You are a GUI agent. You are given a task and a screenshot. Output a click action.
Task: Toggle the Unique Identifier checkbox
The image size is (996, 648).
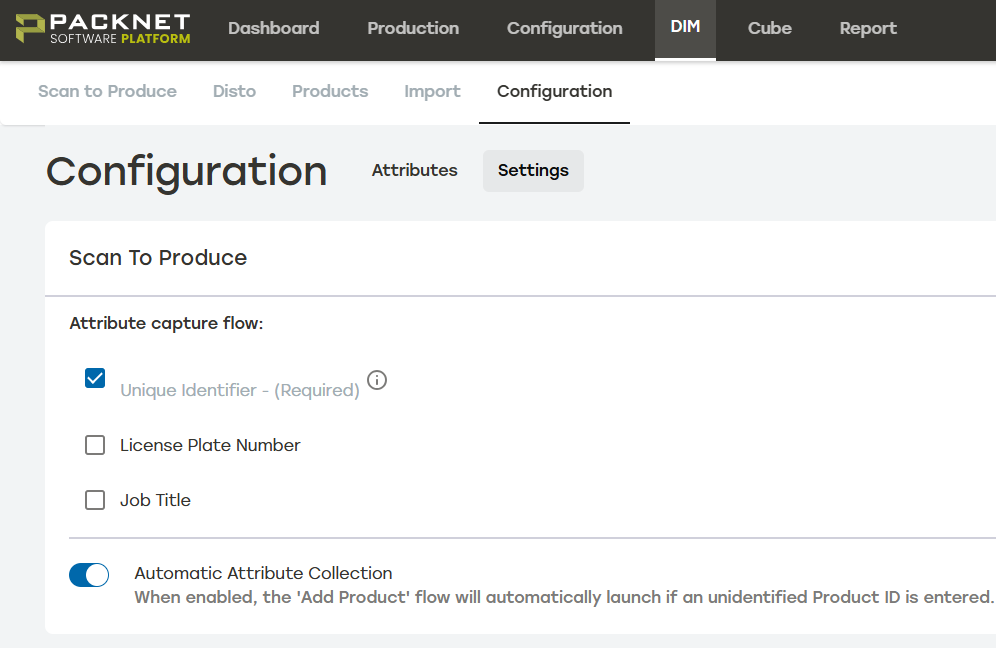click(95, 378)
